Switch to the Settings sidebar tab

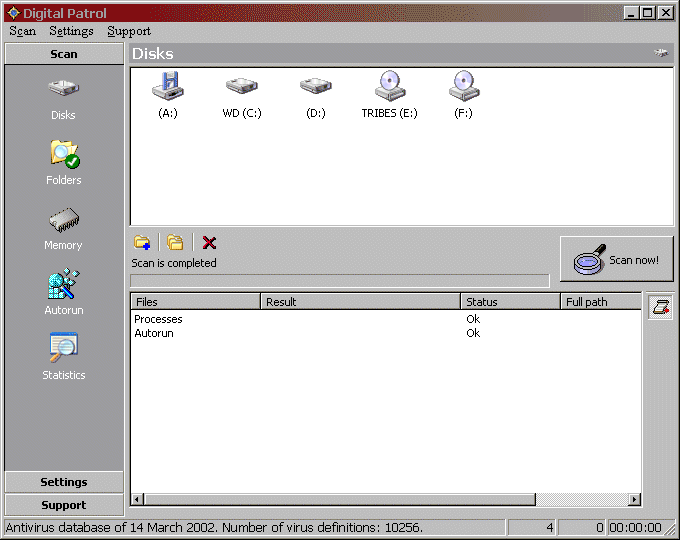click(64, 482)
